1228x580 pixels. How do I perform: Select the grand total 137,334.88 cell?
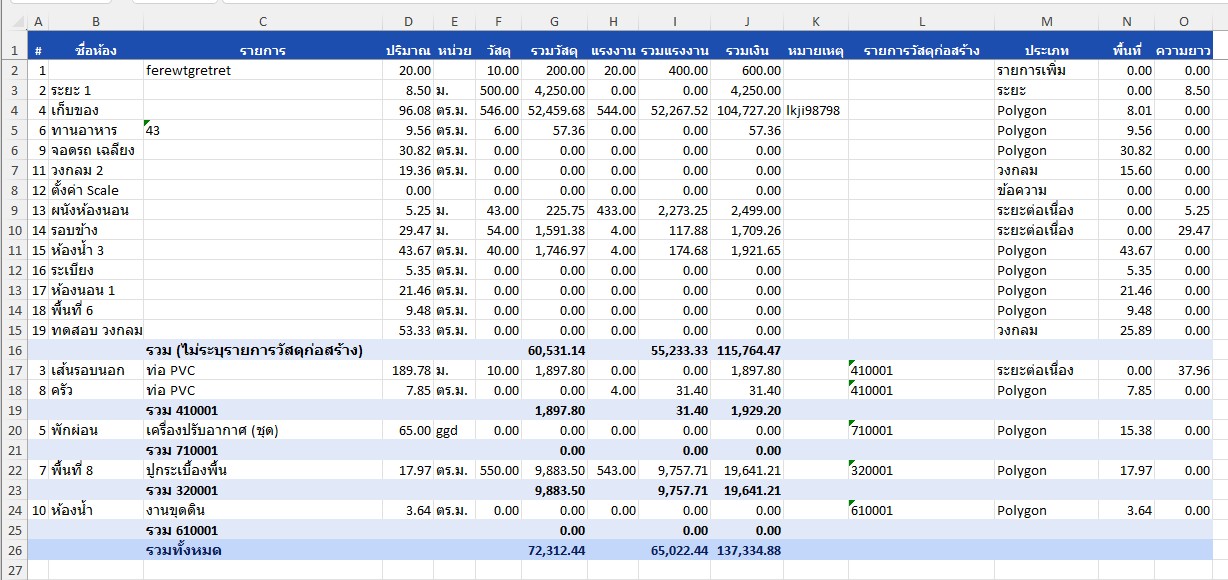coord(748,550)
